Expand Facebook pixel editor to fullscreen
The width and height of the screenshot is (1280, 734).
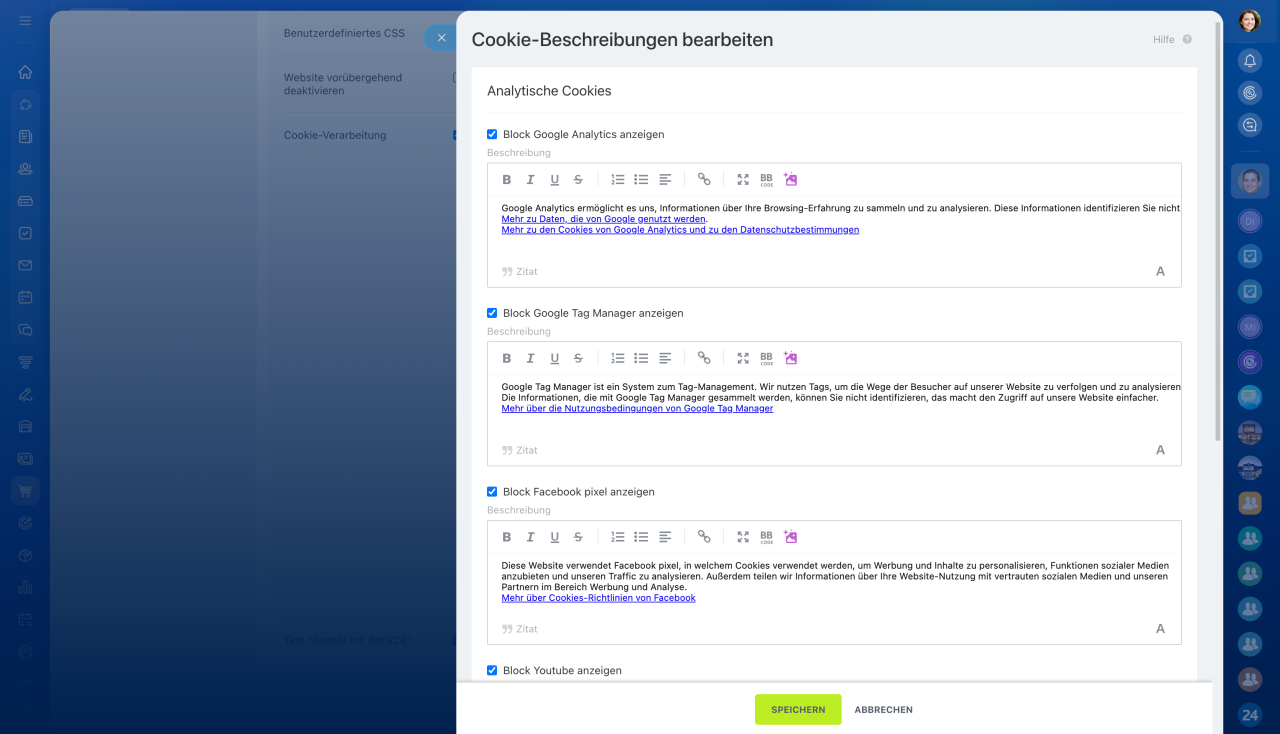[743, 537]
